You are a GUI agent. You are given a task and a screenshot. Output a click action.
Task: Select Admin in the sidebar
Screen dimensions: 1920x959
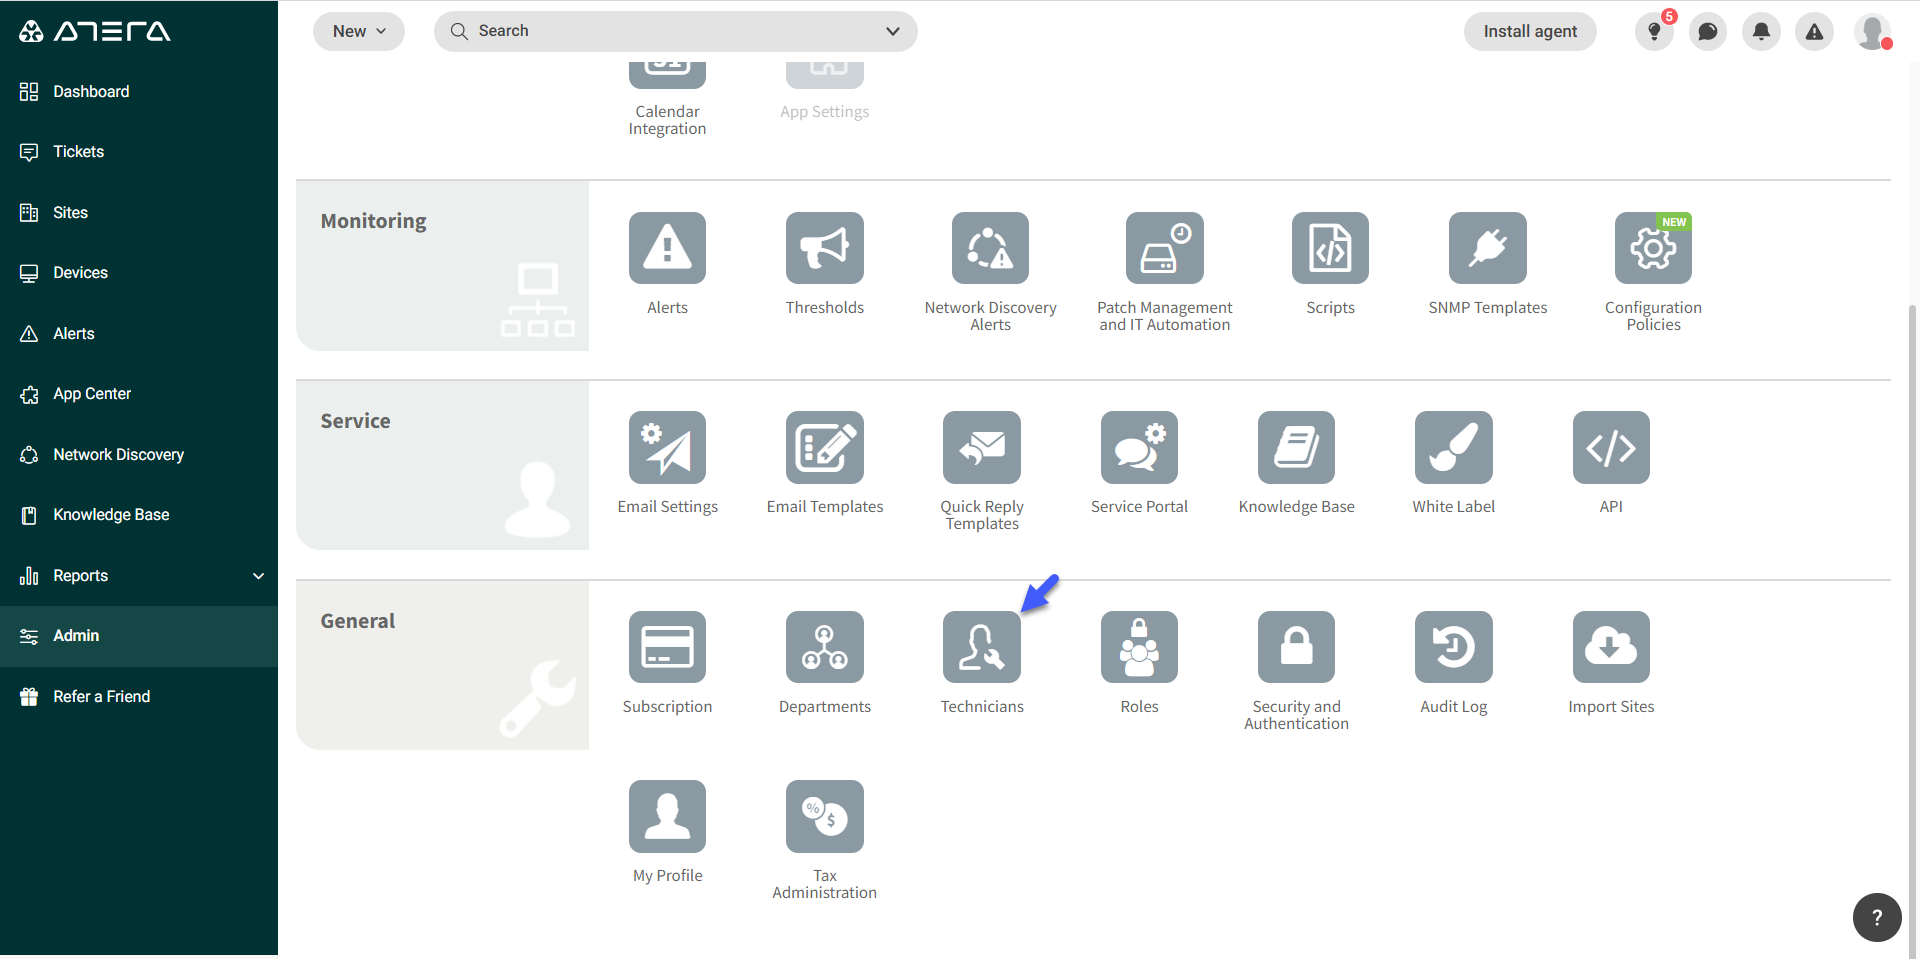(139, 636)
